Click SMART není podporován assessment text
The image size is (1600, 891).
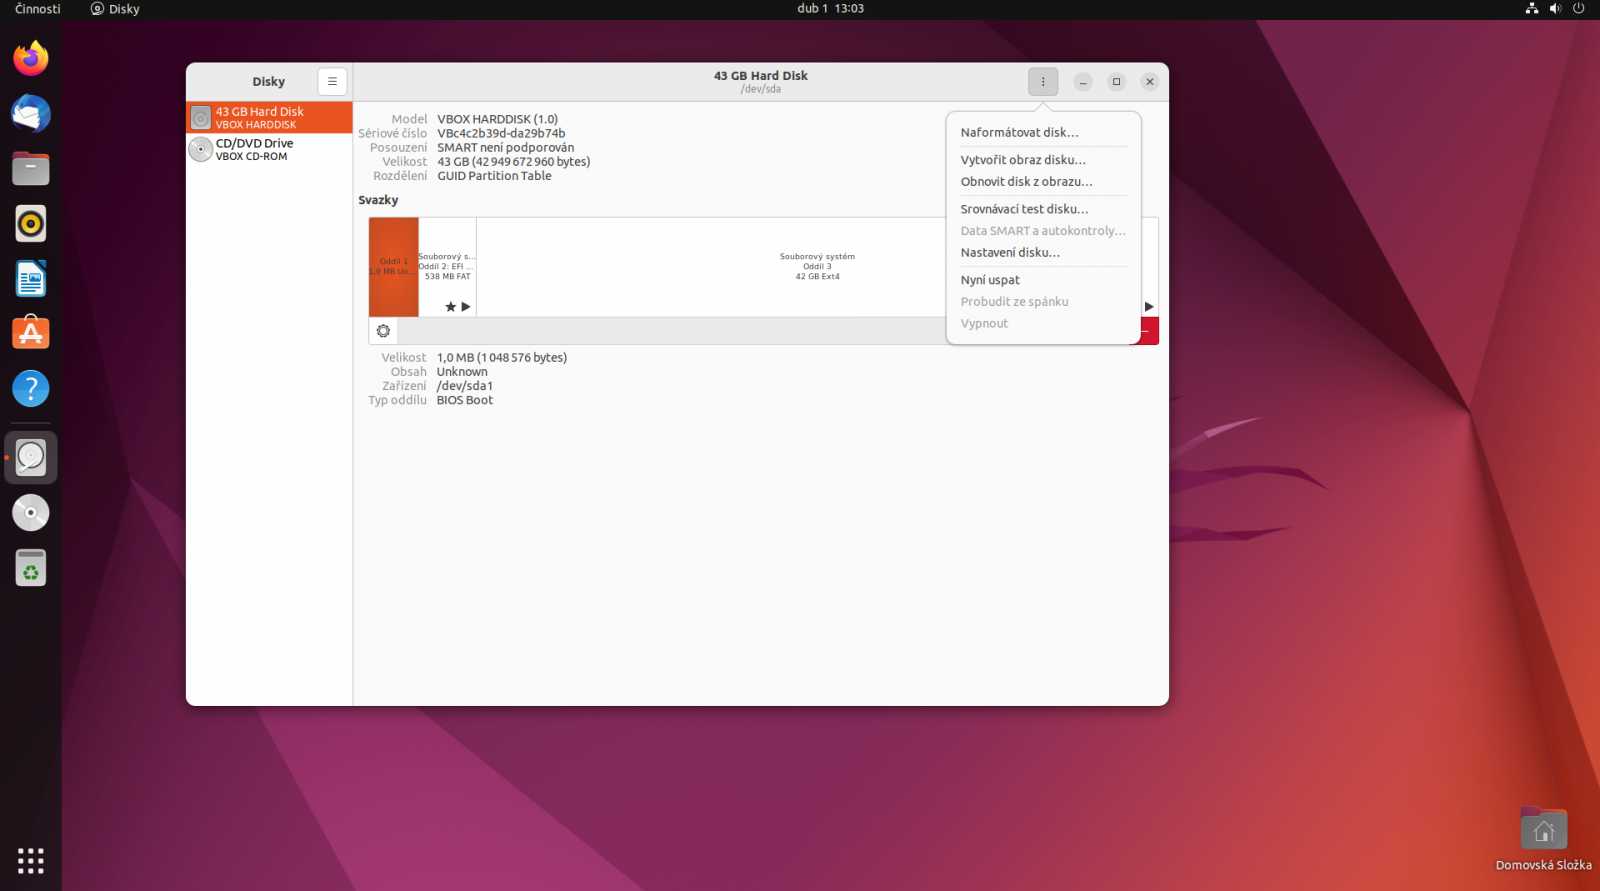(505, 147)
